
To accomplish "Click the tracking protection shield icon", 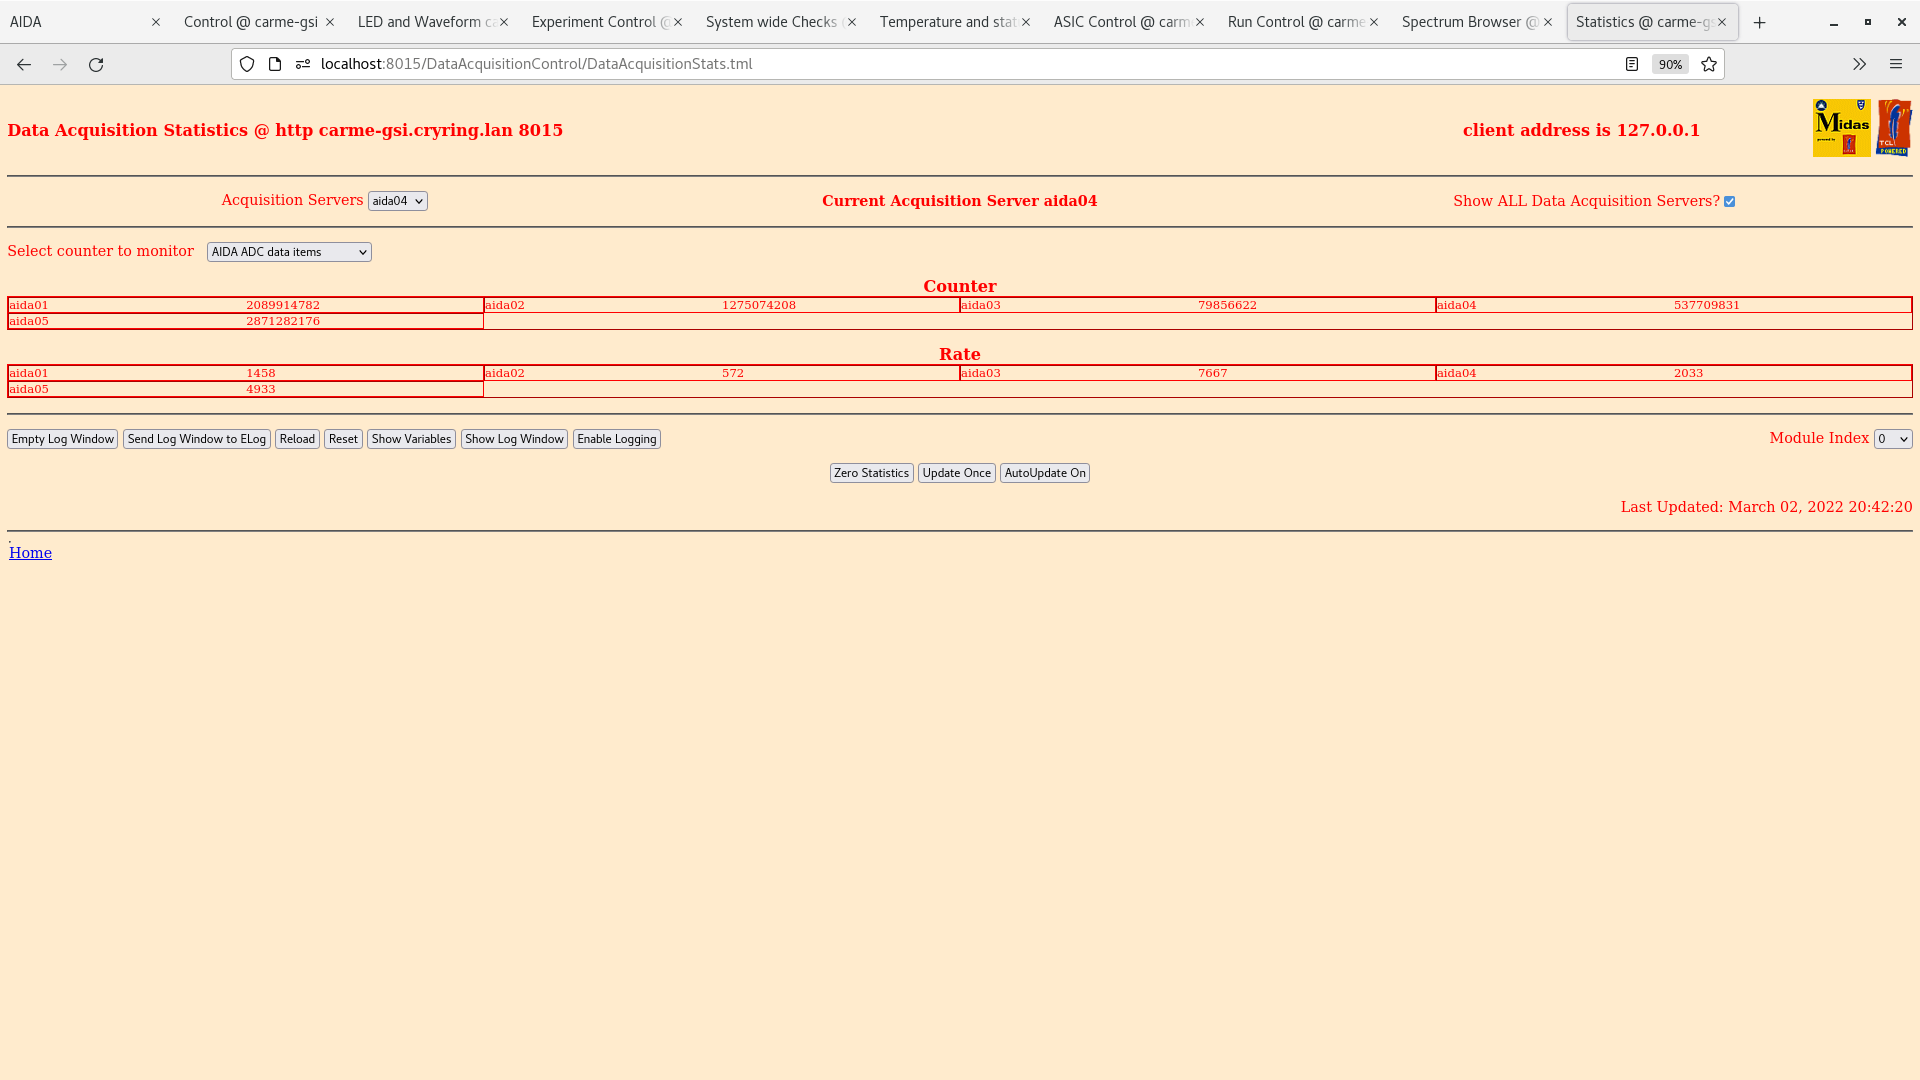I will point(247,64).
